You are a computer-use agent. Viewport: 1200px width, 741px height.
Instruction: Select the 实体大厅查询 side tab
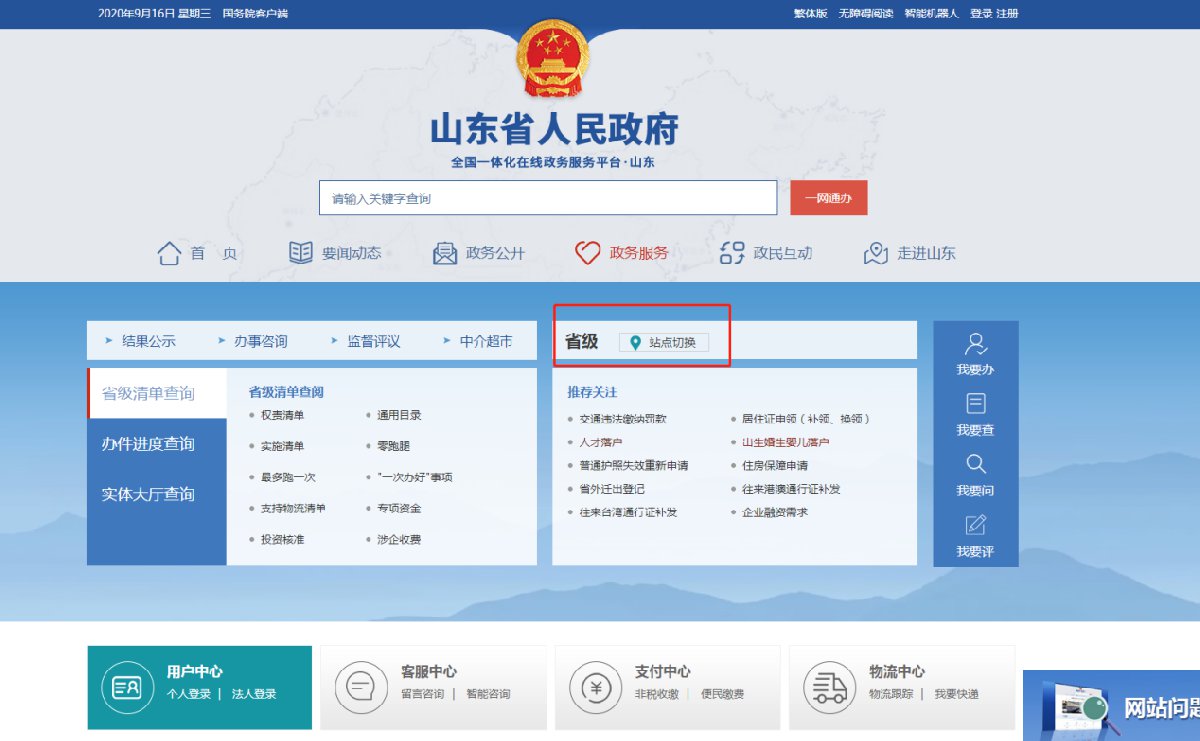[x=157, y=494]
